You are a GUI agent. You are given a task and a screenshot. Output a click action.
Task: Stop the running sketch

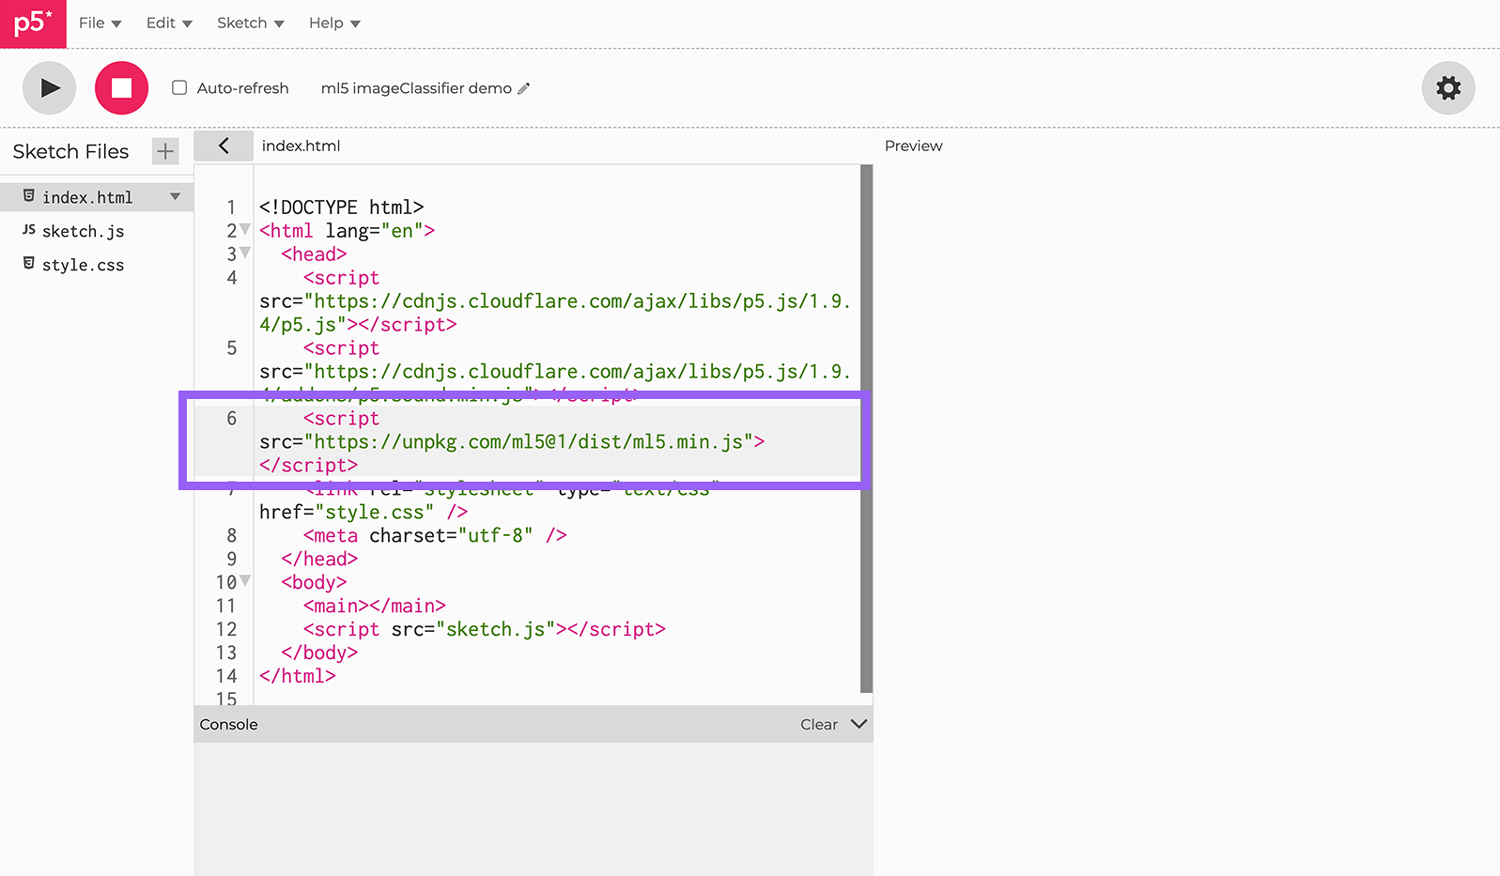point(121,88)
